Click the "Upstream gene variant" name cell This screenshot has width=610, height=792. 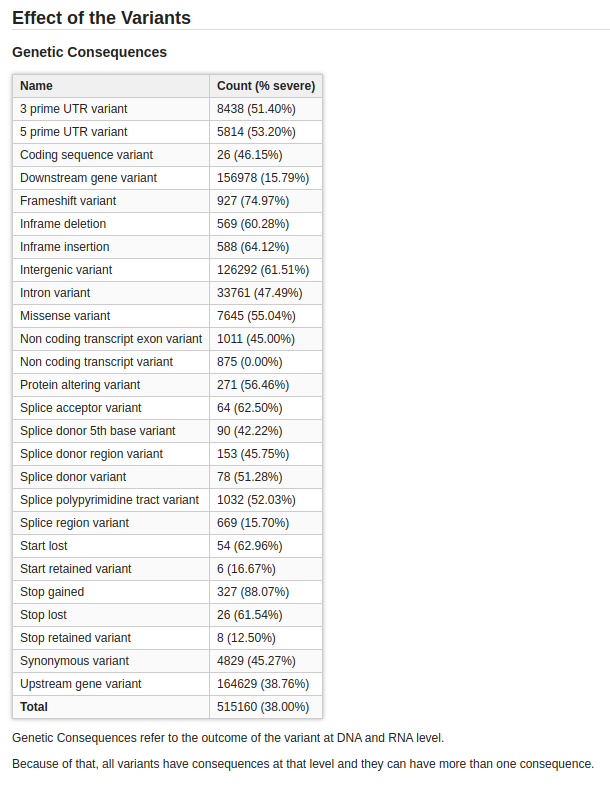(x=81, y=684)
